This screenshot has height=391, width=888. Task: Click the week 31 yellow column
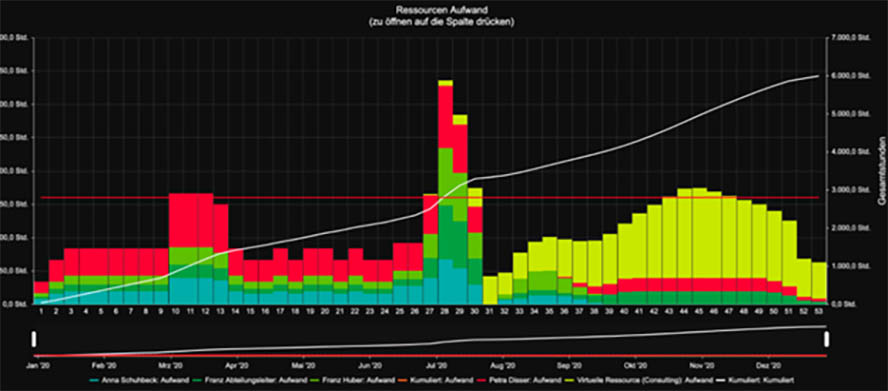click(x=490, y=290)
